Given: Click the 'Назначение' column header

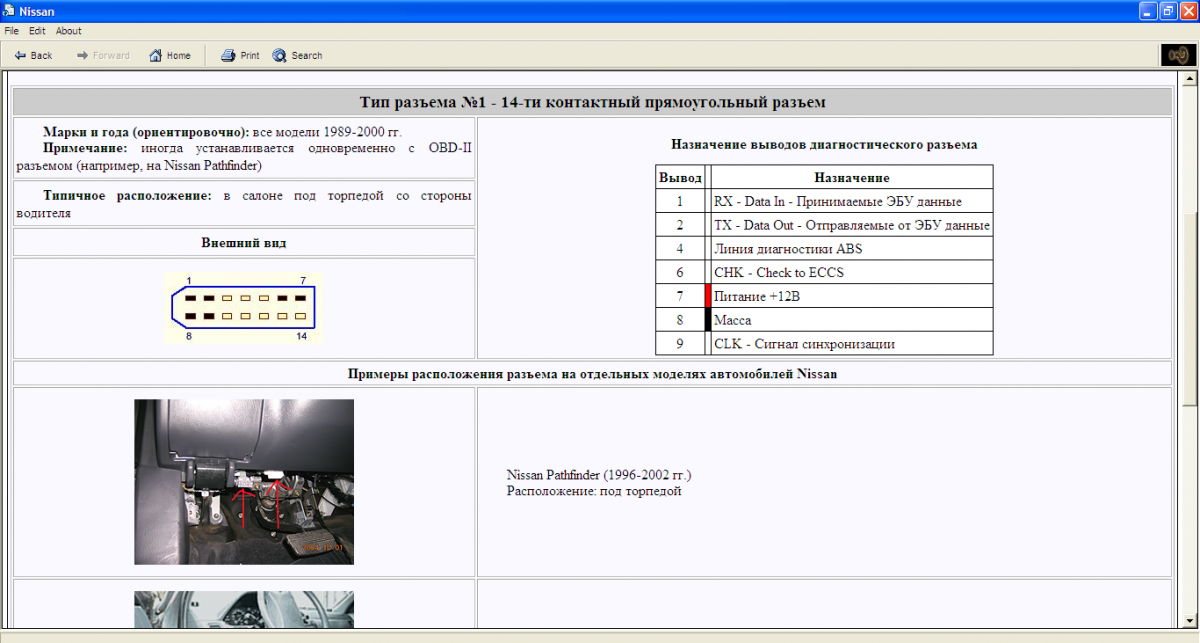Looking at the screenshot, I should coord(852,178).
